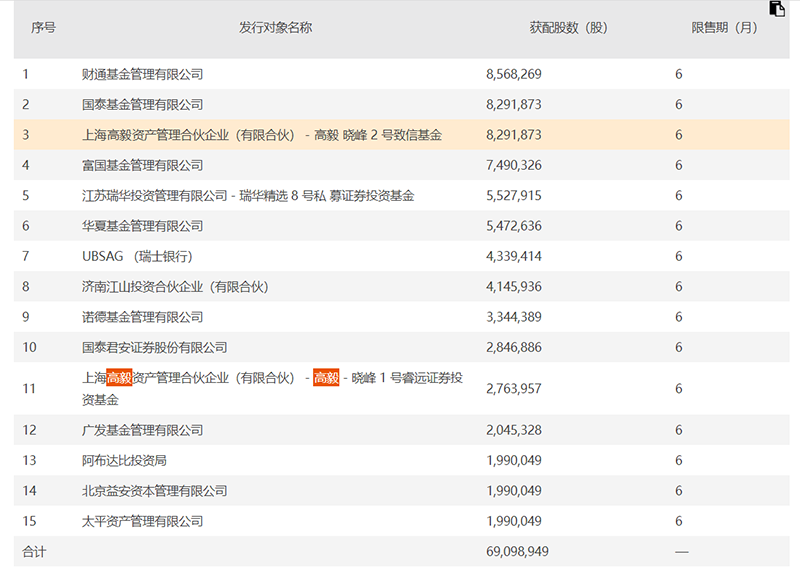The image size is (800, 576).
Task: Click share value 4,145,936
Action: click(x=514, y=287)
